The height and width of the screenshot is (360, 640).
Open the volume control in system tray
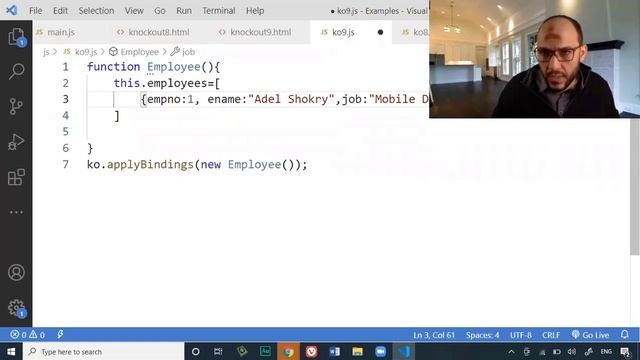click(572, 351)
